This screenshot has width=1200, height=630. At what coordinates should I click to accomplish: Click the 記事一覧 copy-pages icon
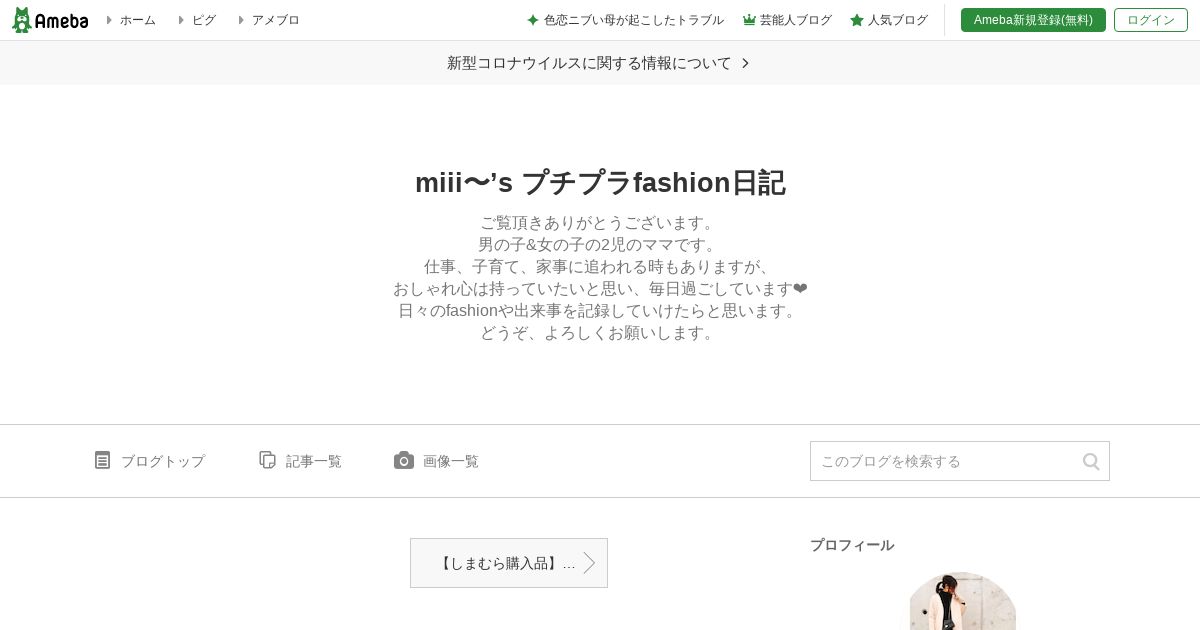(x=267, y=460)
